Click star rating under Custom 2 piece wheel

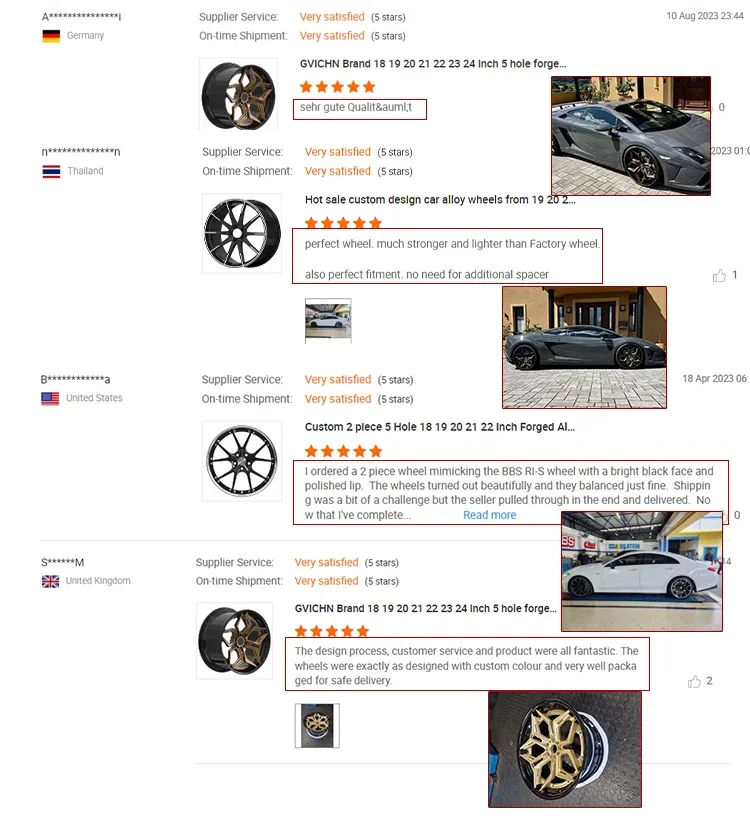[x=344, y=451]
